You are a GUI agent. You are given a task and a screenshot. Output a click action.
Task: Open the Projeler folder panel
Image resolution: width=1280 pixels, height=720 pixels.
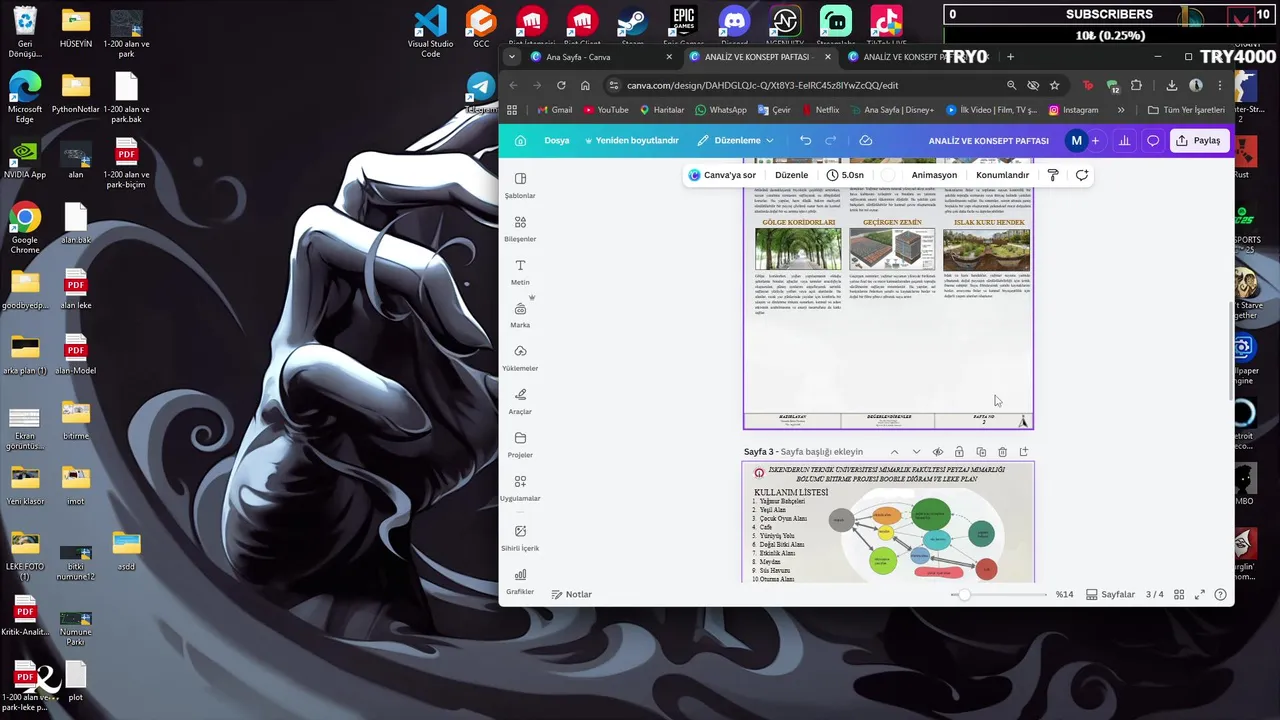coord(520,445)
